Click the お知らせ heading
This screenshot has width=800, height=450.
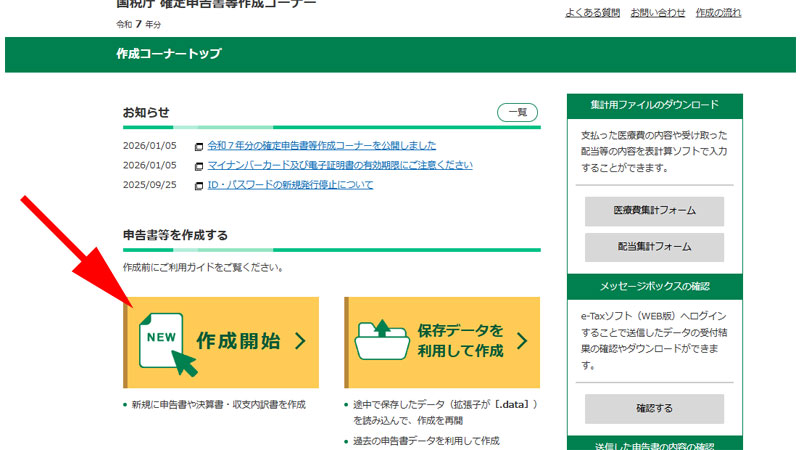click(146, 112)
